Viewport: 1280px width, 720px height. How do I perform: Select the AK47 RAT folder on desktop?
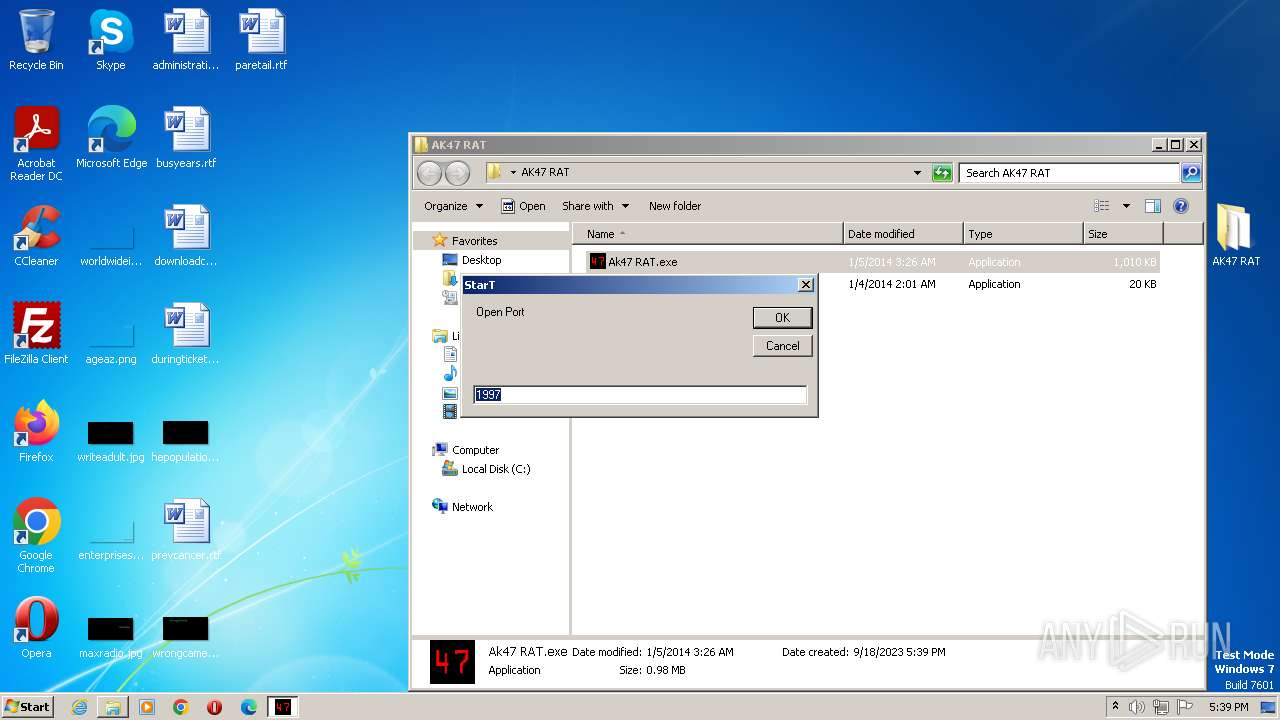(1236, 236)
